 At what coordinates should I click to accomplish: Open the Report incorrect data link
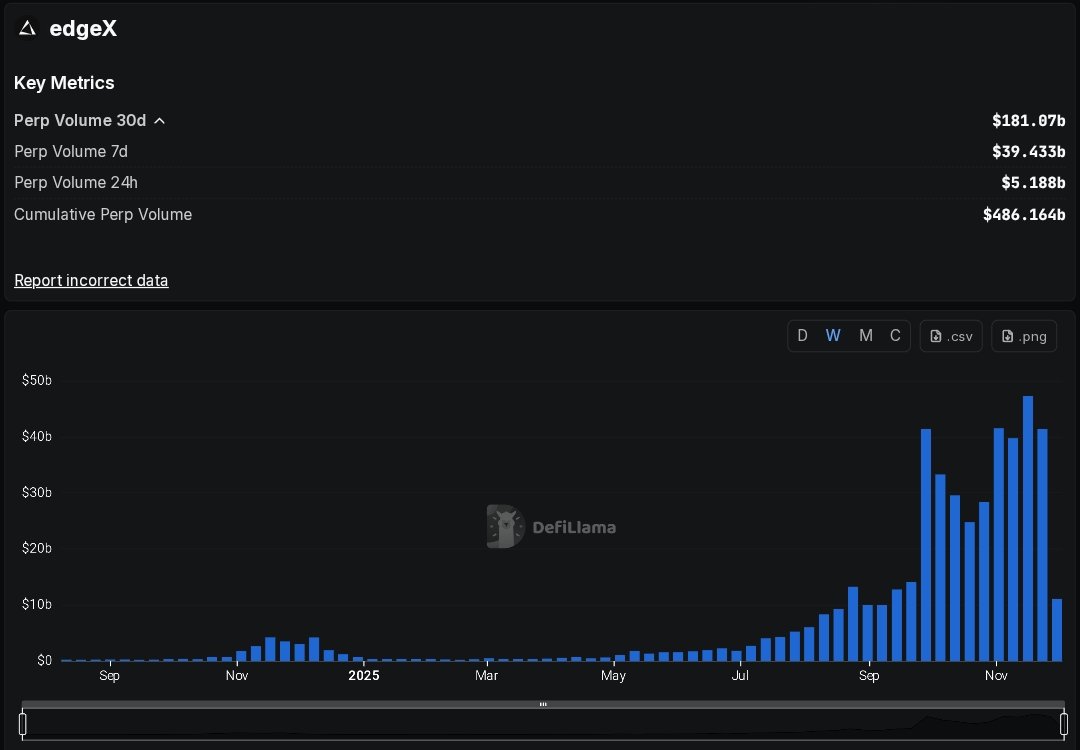(x=91, y=280)
